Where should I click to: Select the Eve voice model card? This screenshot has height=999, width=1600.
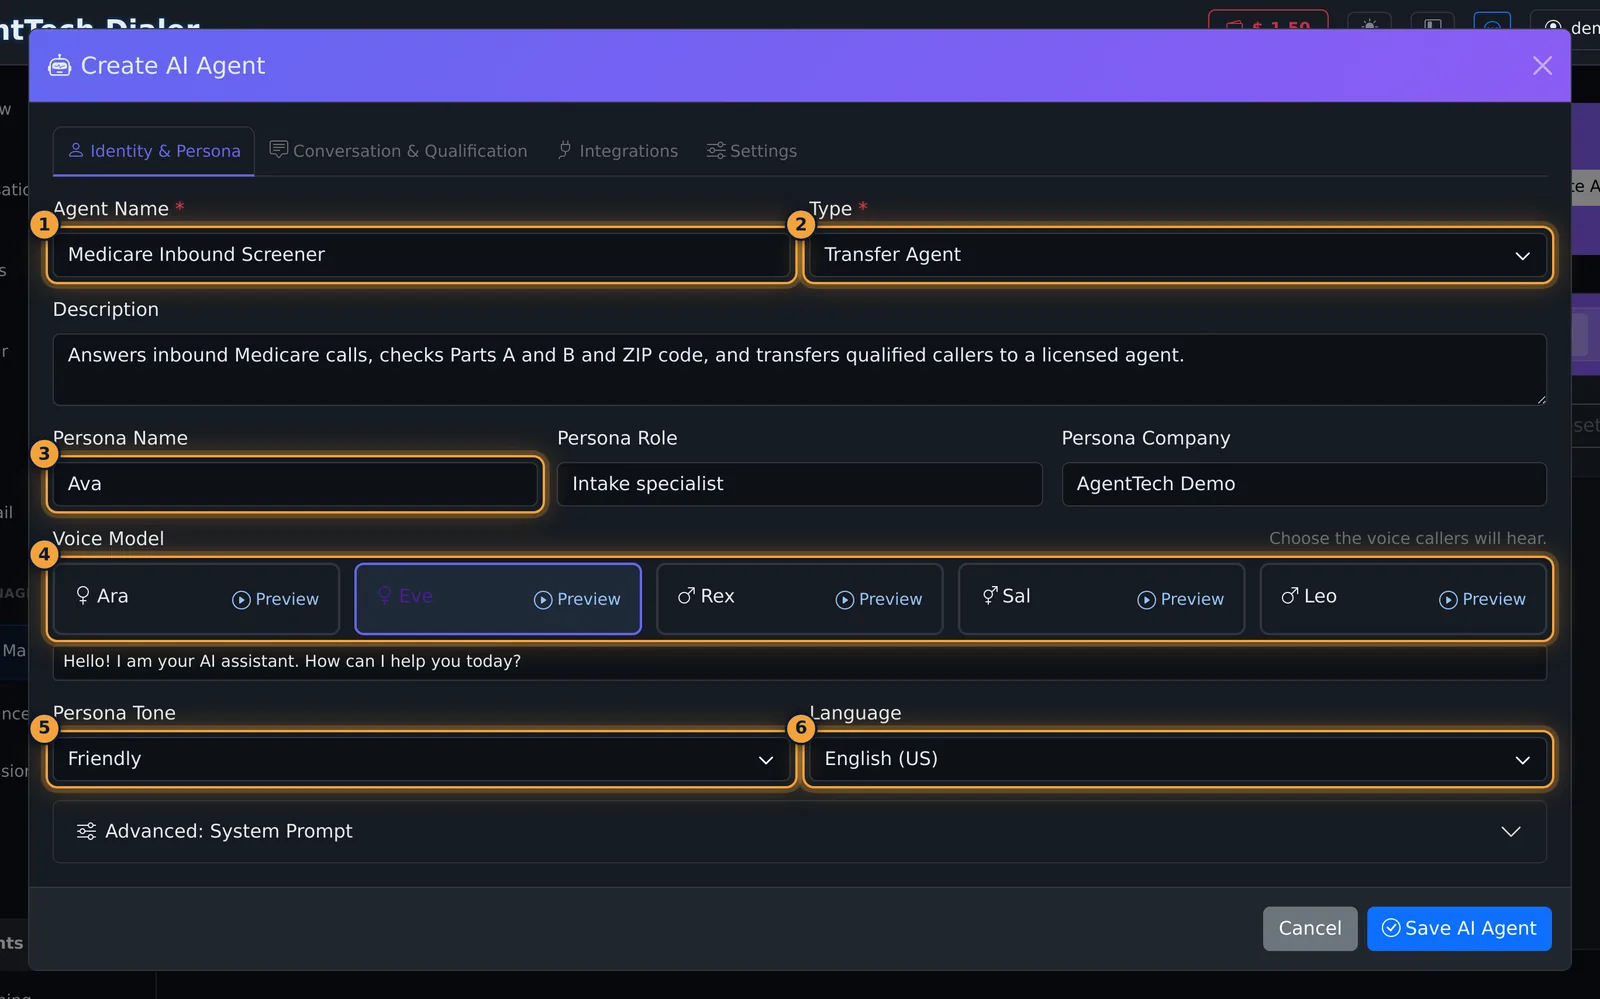pos(498,598)
